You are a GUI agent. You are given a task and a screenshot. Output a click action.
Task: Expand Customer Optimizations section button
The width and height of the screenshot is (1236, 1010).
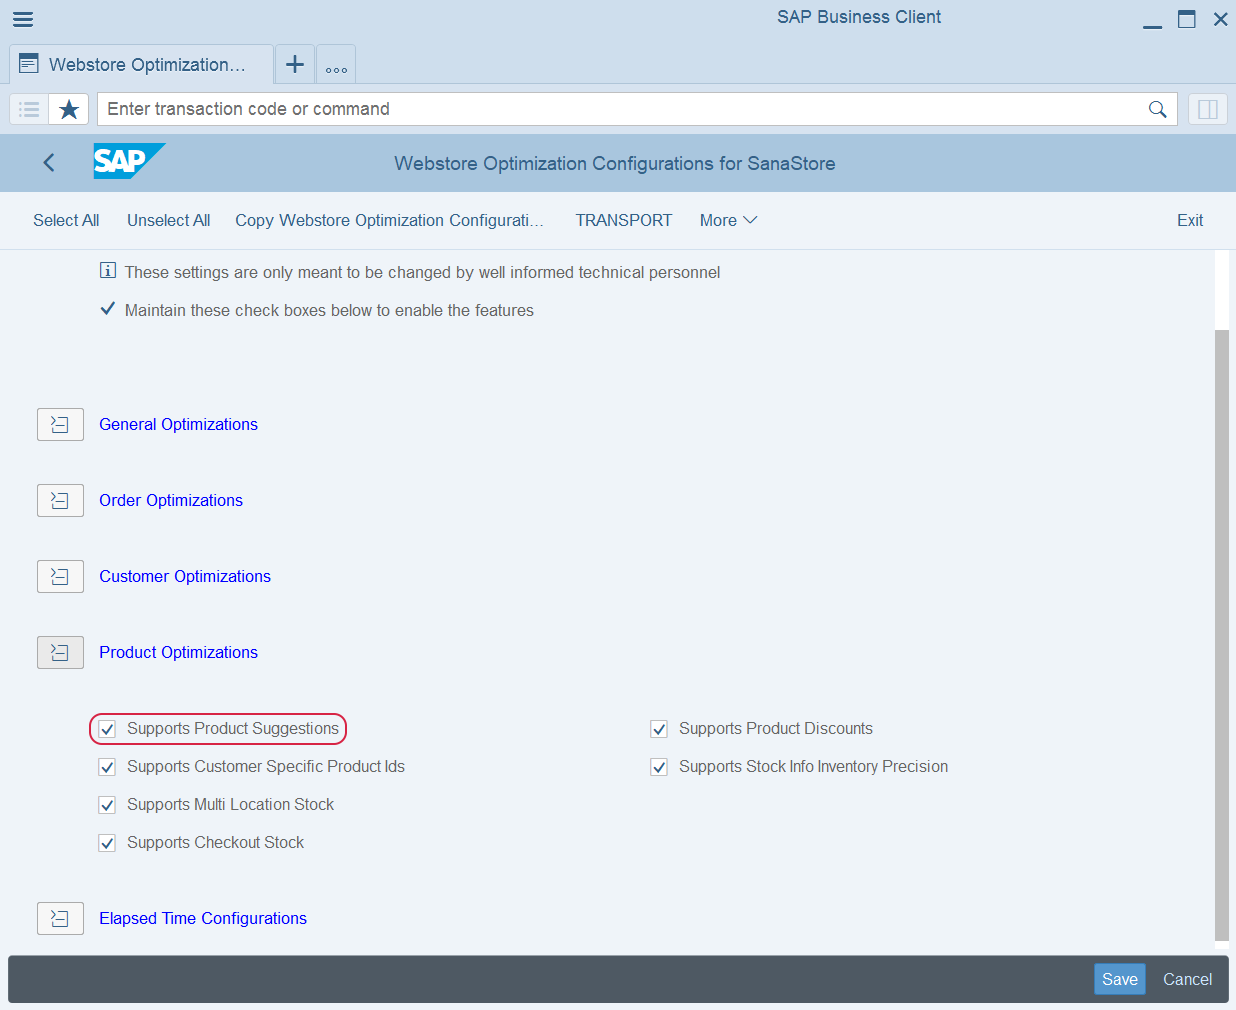60,576
